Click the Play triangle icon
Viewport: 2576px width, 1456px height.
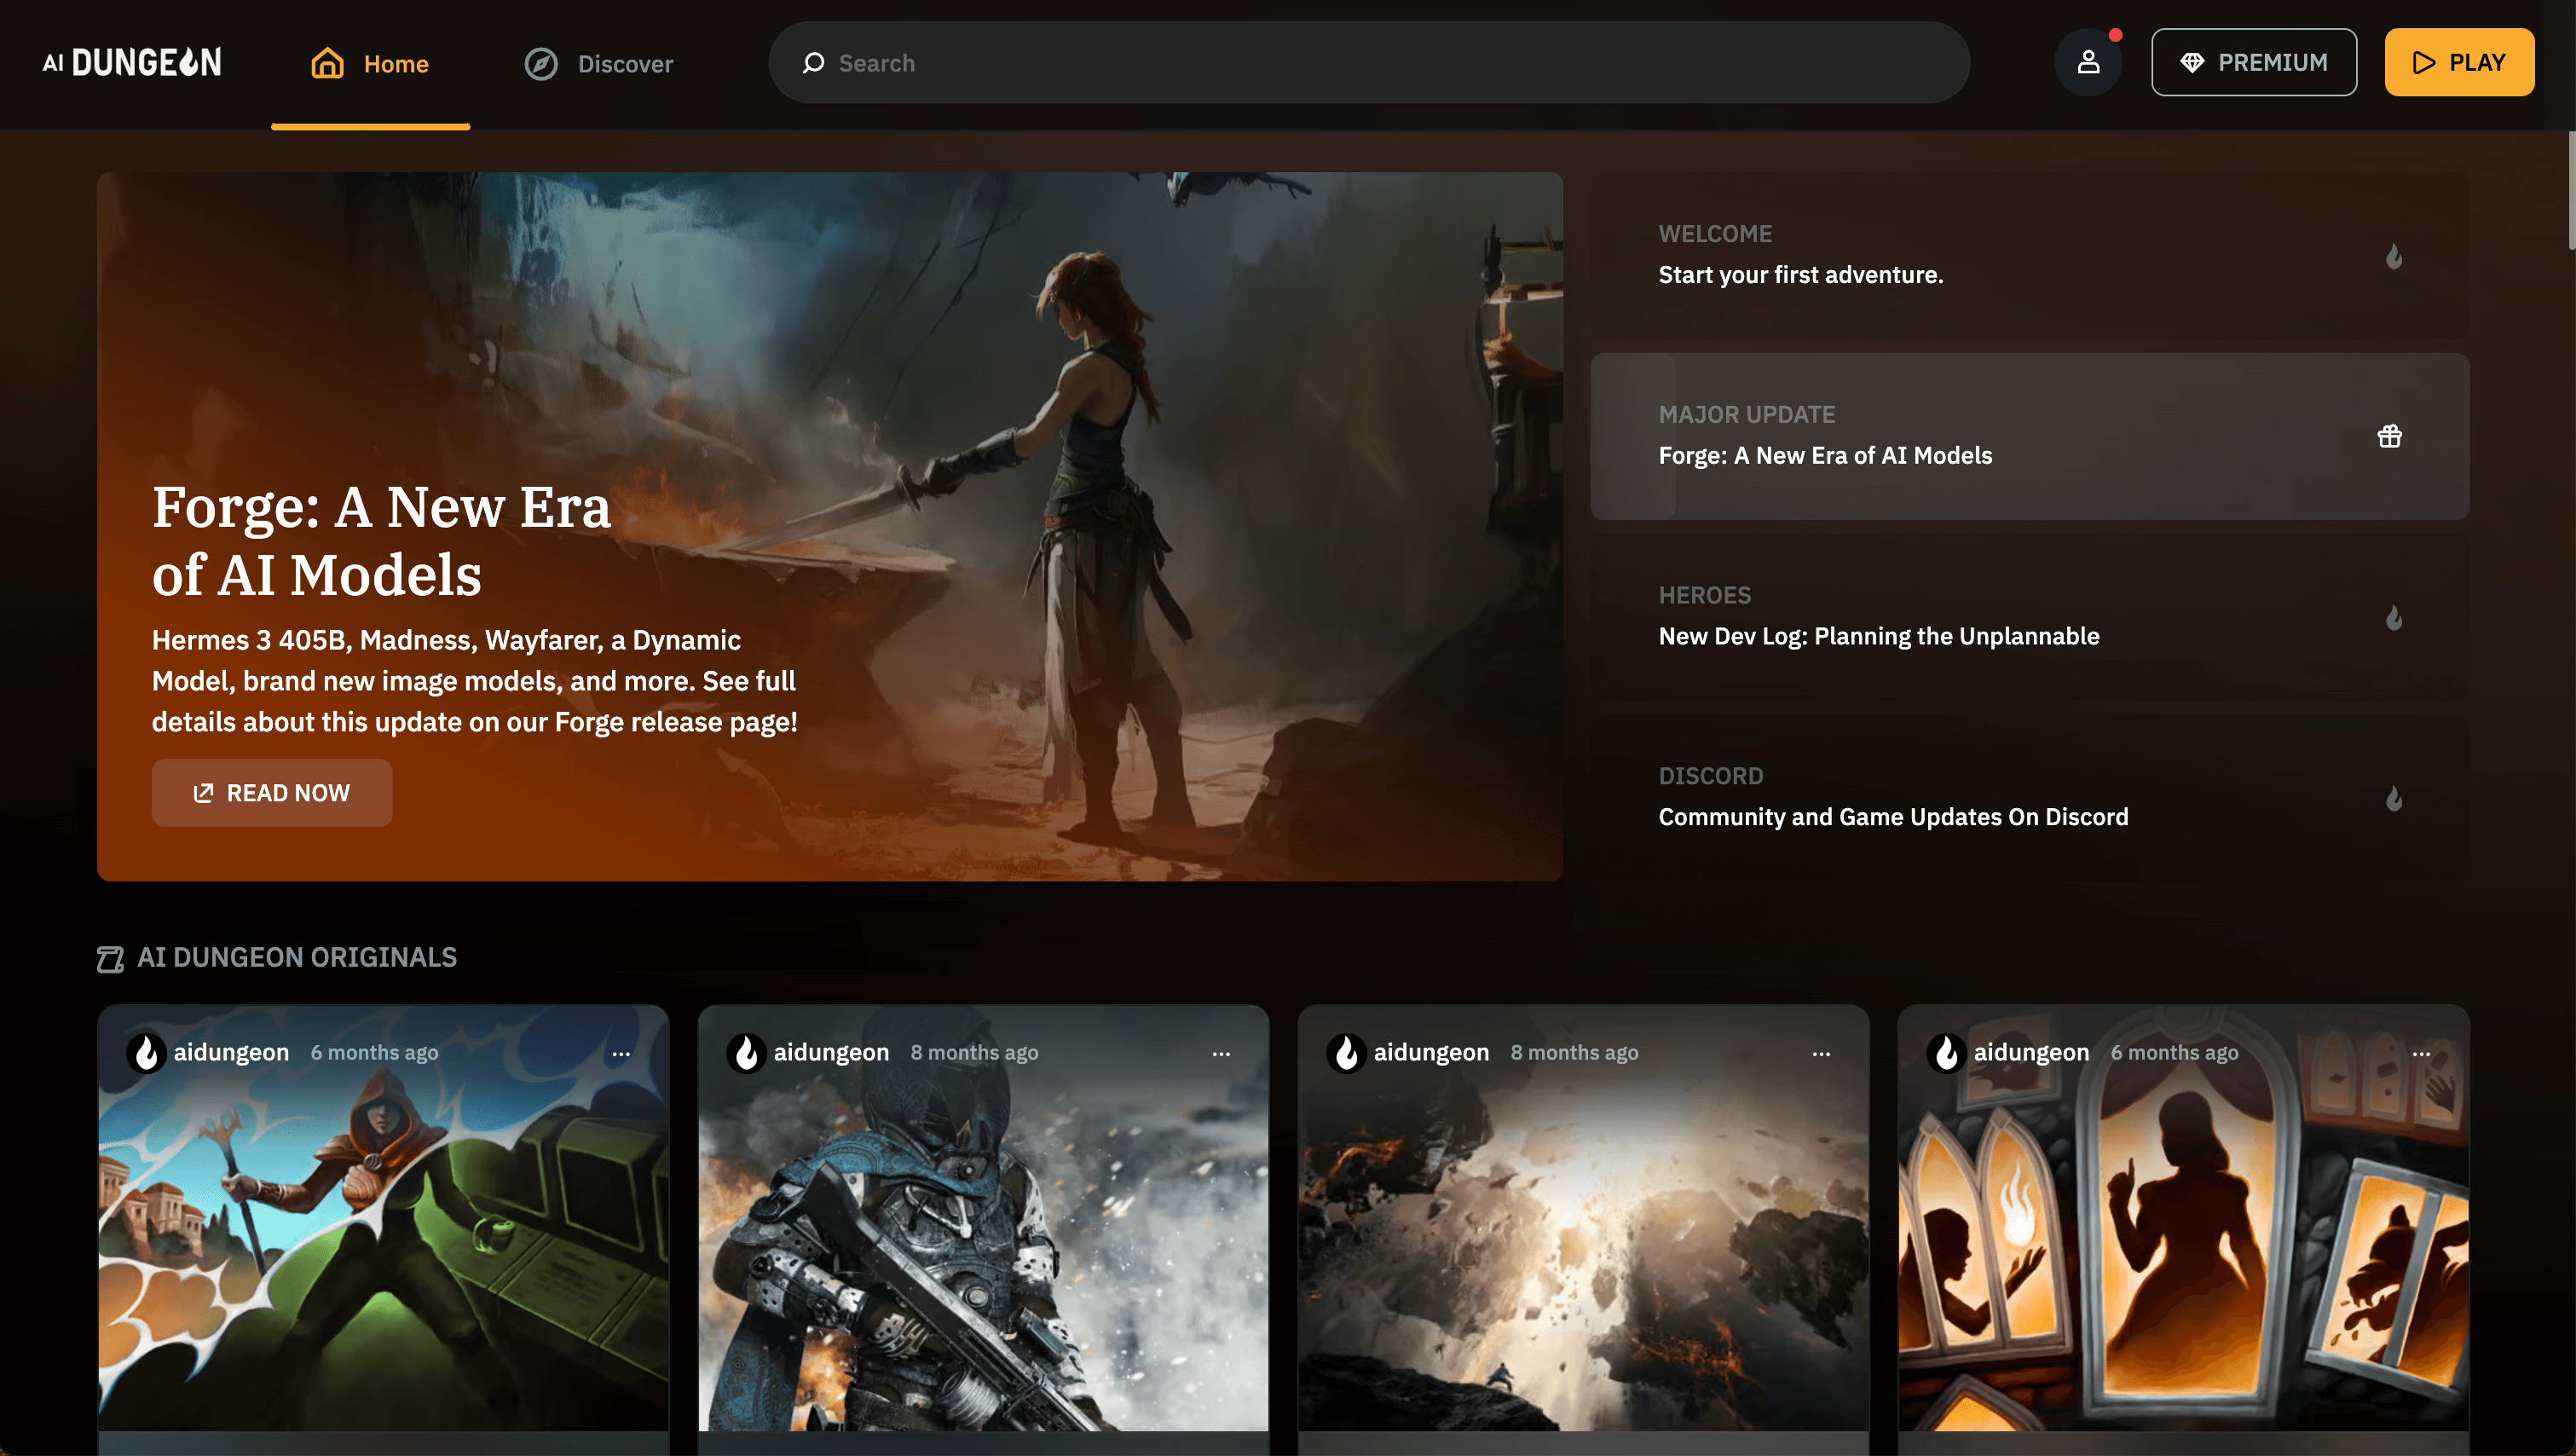pyautogui.click(x=2423, y=63)
